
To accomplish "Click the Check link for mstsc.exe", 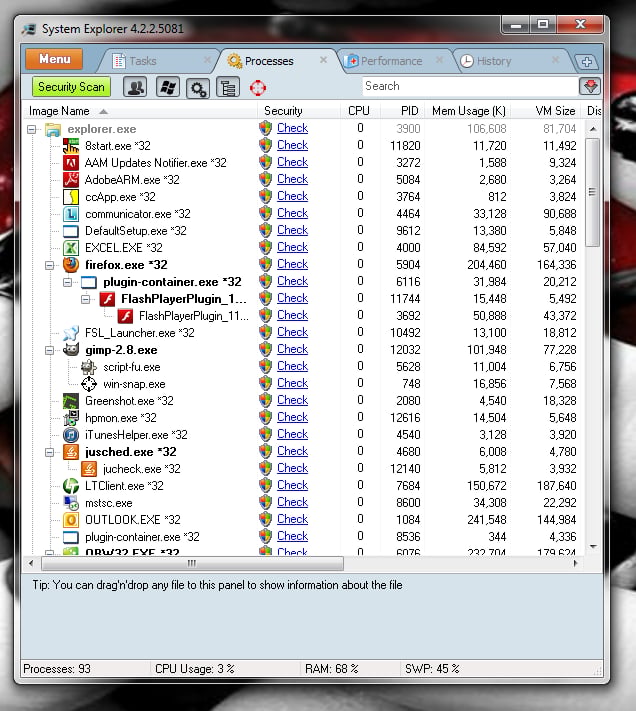I will [x=292, y=502].
